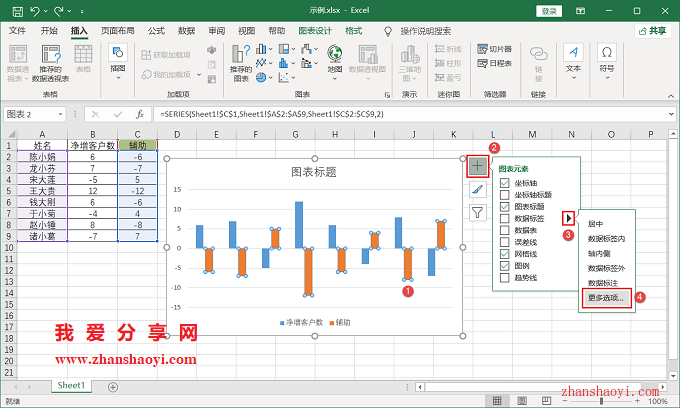
Task: Toggle the Legend (图例) checkbox
Action: click(504, 266)
